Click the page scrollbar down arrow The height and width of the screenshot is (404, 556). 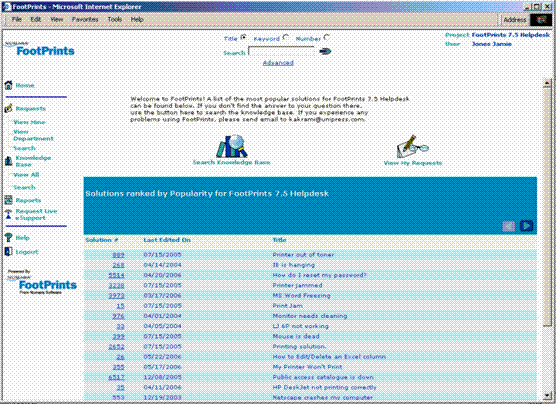[547, 396]
